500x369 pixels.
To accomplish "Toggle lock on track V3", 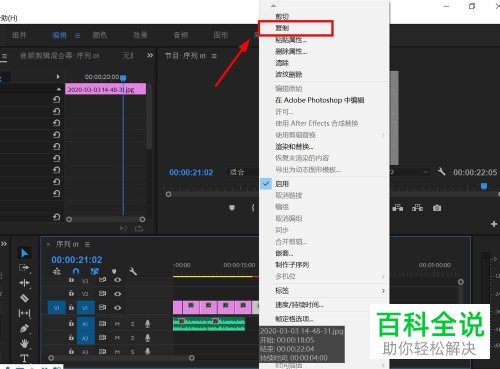I will tap(71, 280).
